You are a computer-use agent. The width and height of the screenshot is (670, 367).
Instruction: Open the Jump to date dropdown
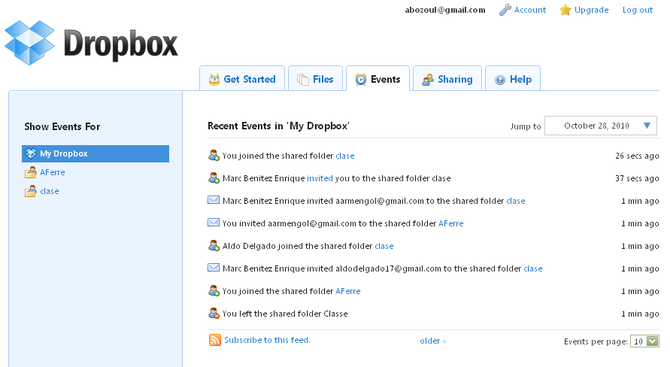point(600,126)
